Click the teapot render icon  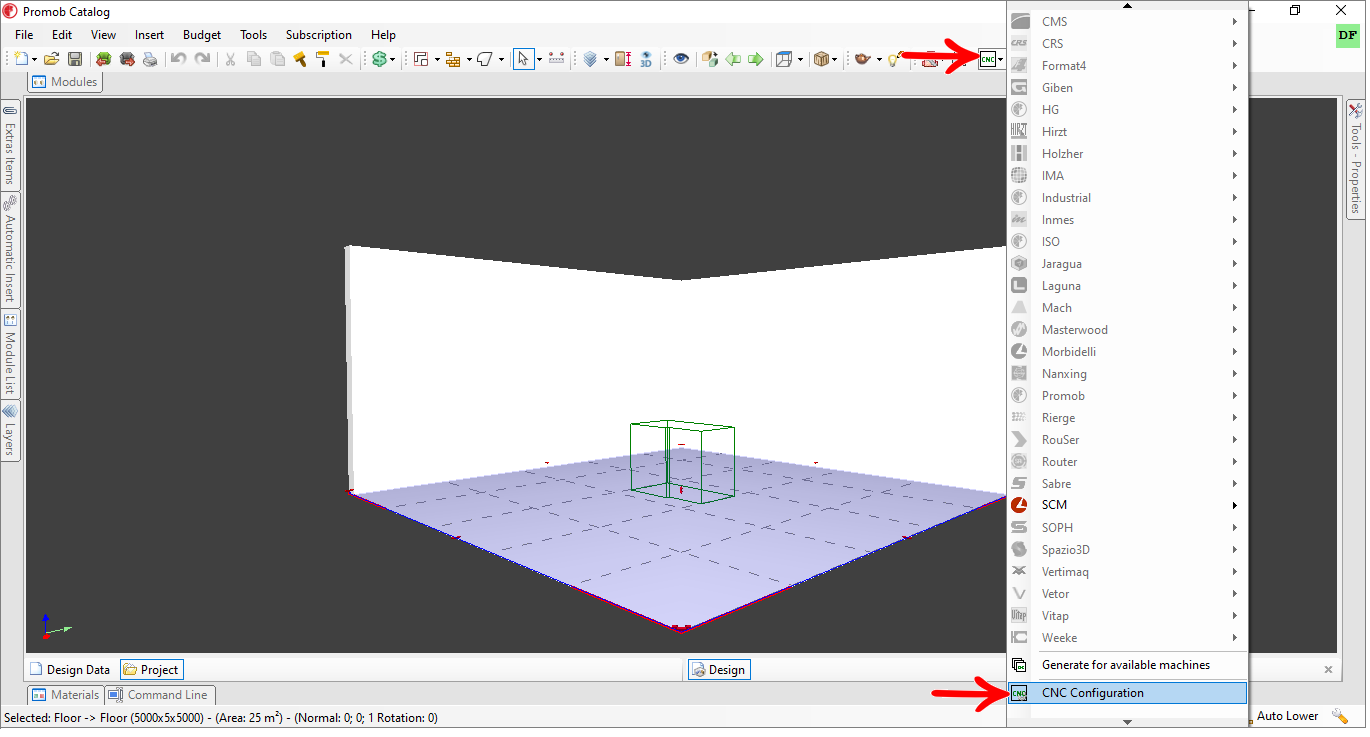coord(861,59)
